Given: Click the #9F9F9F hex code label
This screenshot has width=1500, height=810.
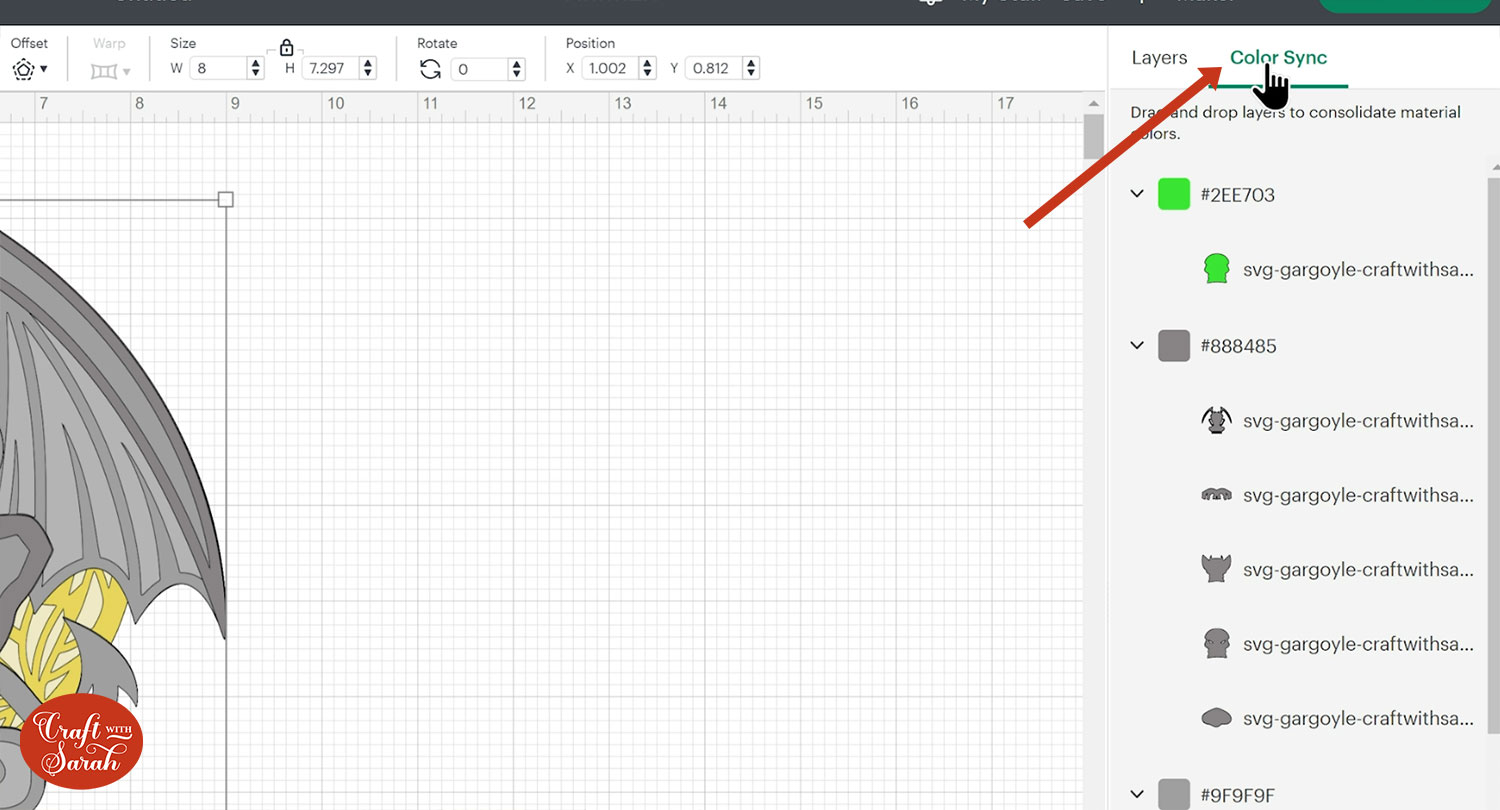Looking at the screenshot, I should (x=1238, y=796).
